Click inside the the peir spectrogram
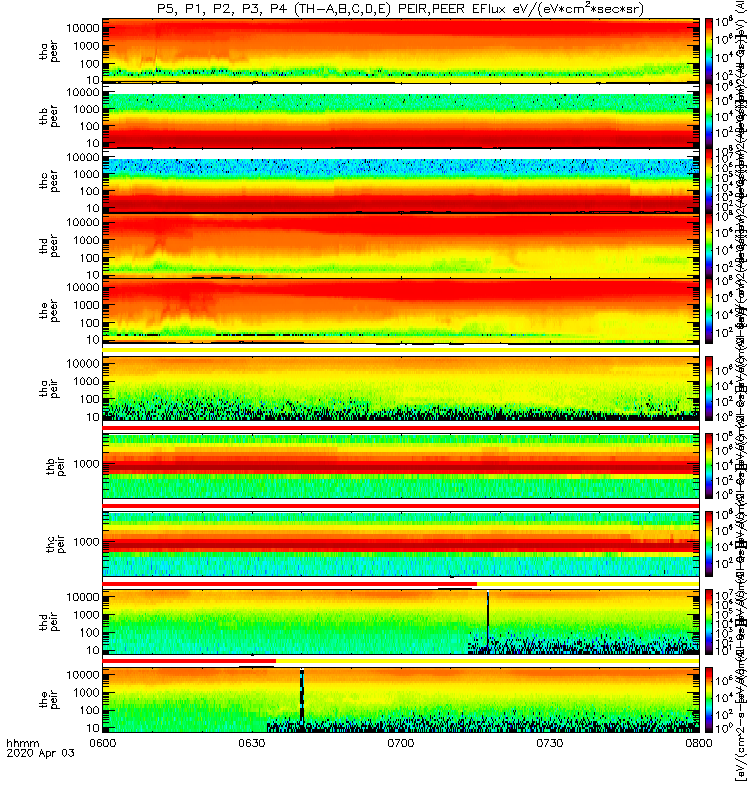This screenshot has width=750, height=800. coord(401,699)
